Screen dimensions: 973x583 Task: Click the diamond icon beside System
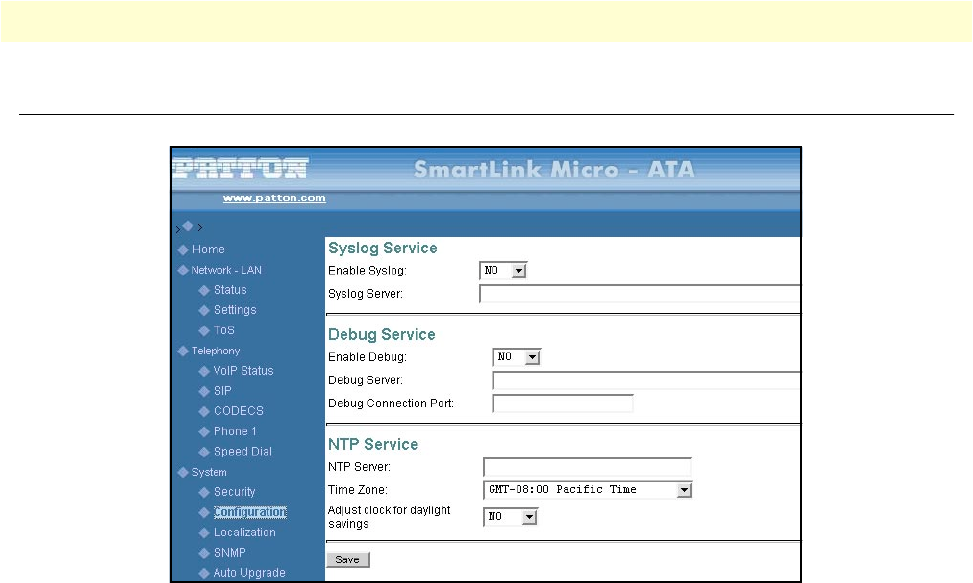(183, 473)
